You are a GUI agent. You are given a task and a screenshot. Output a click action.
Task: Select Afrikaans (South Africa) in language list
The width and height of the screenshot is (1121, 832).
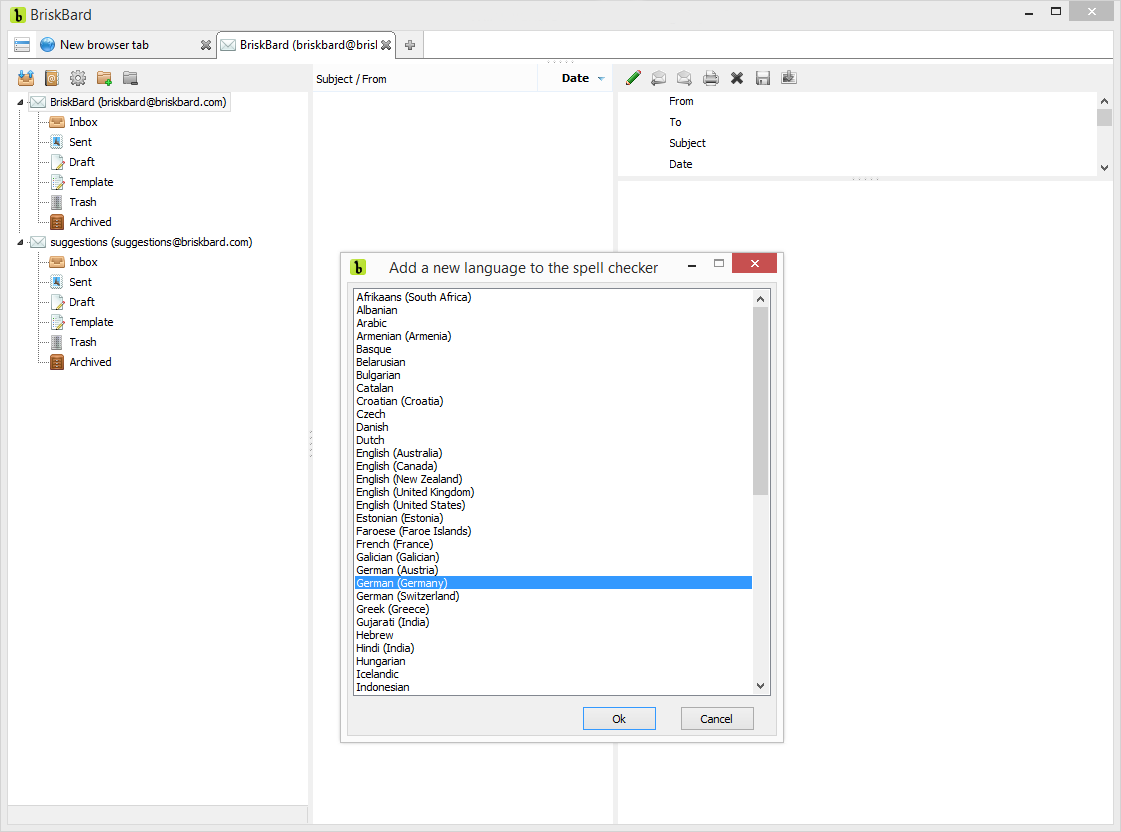tap(553, 297)
